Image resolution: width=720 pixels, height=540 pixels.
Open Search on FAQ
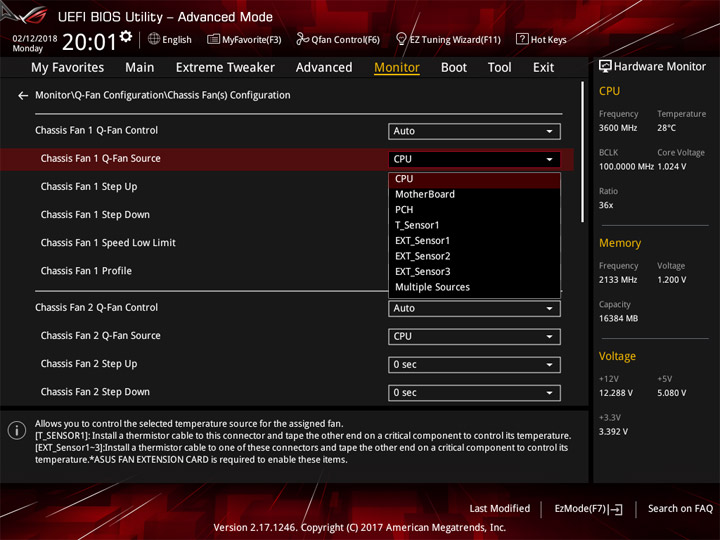pos(680,509)
